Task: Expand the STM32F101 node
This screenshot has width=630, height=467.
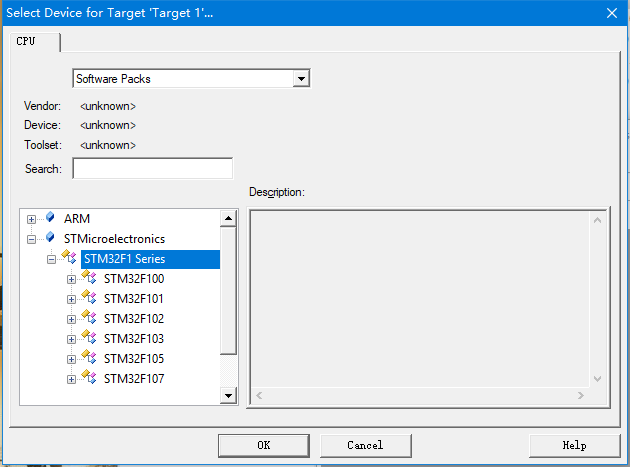Action: [72, 299]
